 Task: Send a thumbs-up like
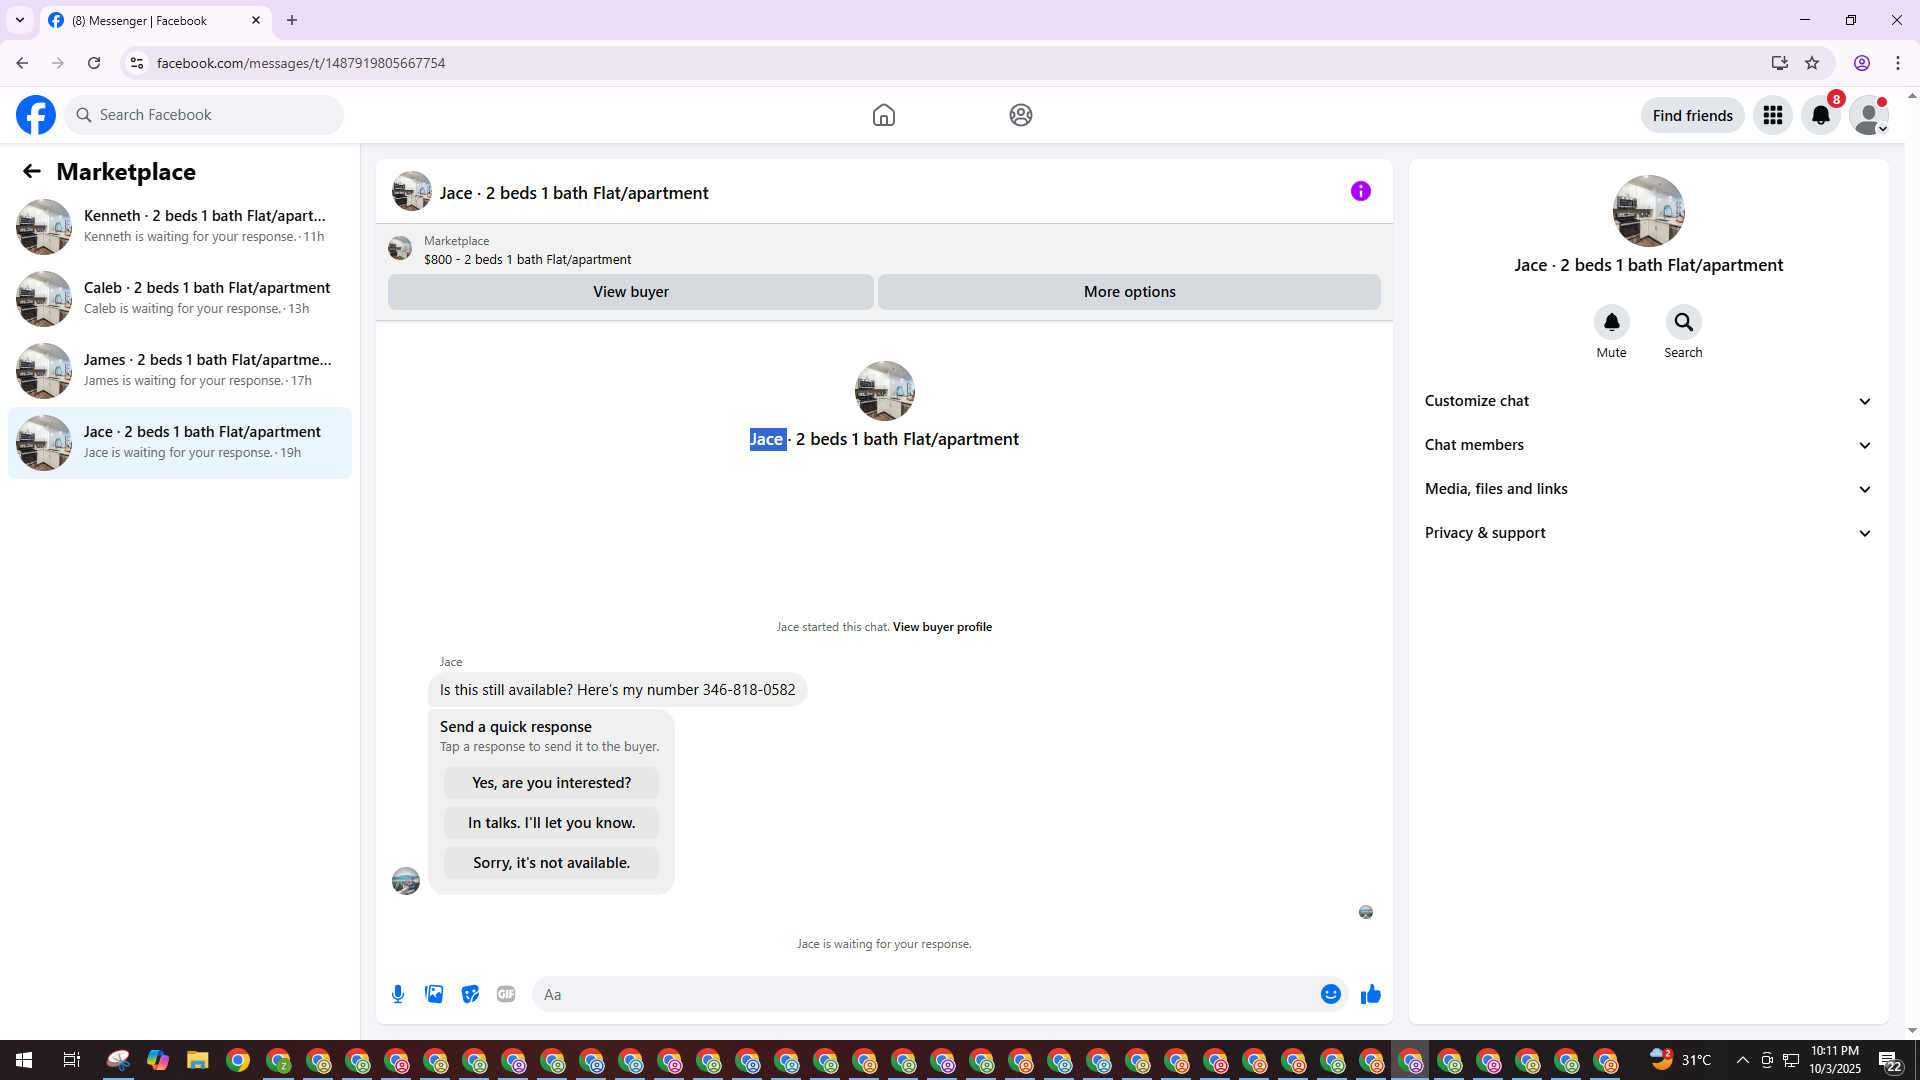[x=1371, y=994]
